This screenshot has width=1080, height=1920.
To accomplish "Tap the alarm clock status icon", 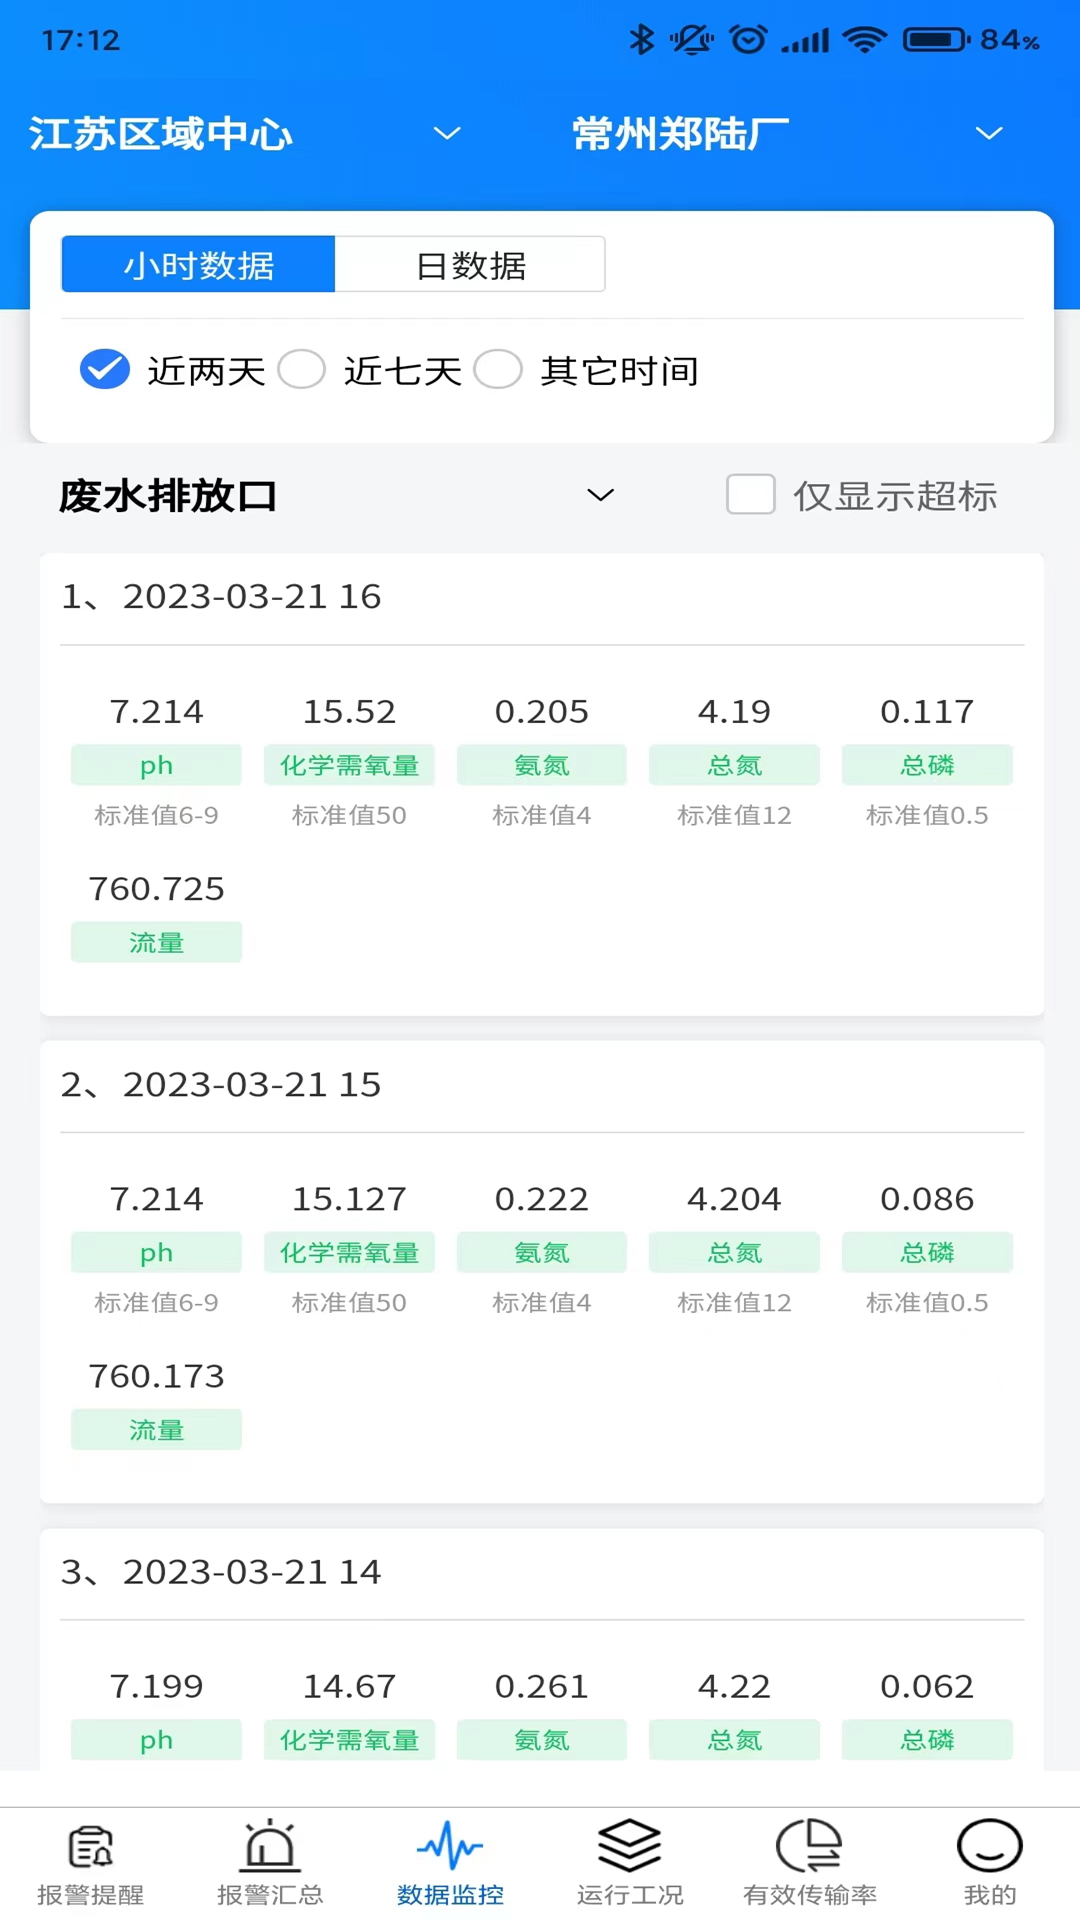I will coord(748,40).
